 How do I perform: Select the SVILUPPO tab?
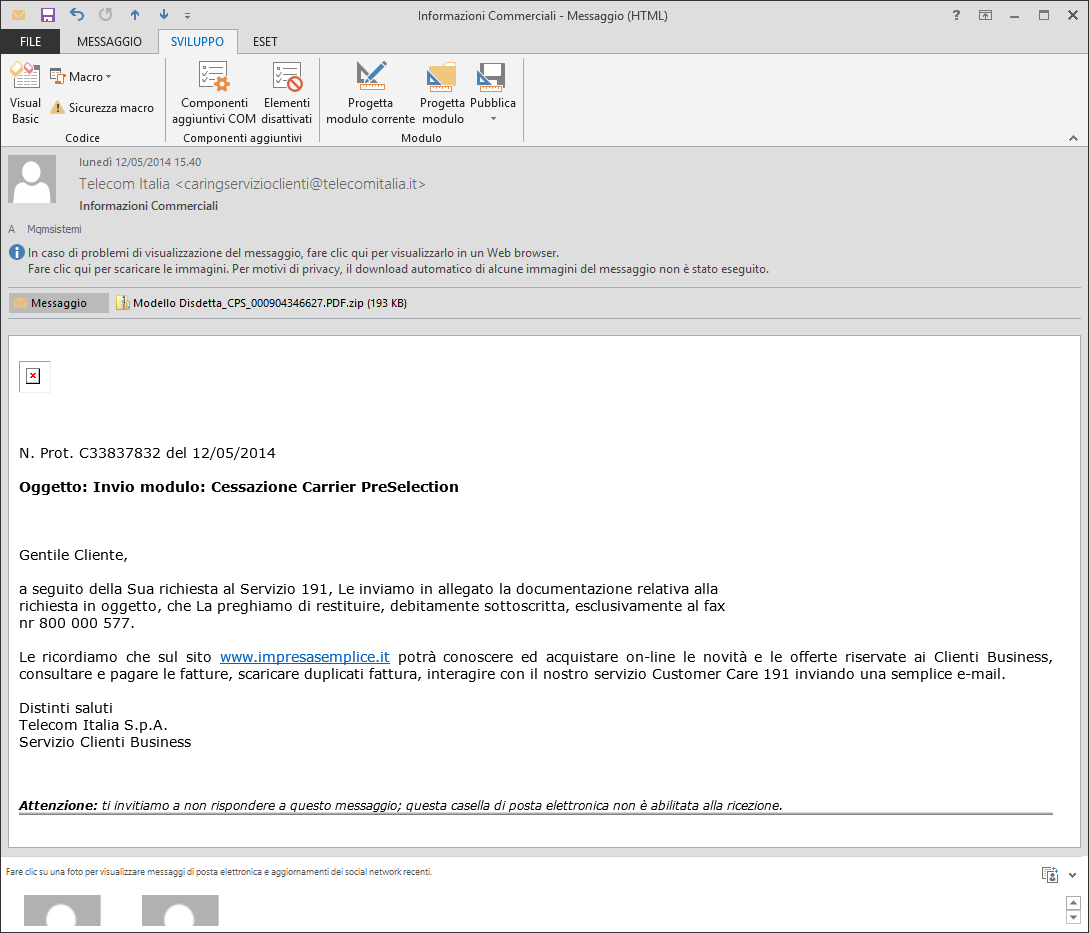pyautogui.click(x=197, y=42)
